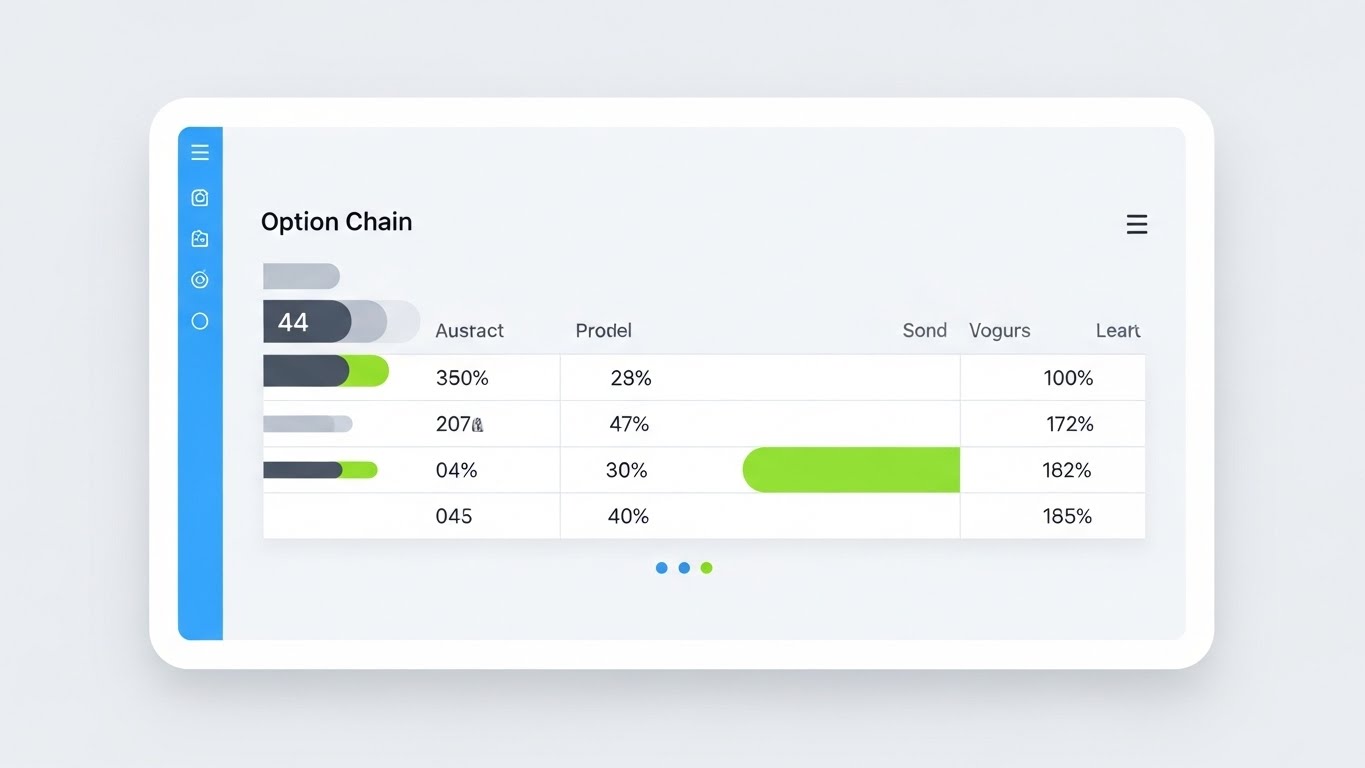Switch to the Austact column tab
1365x768 pixels.
(469, 330)
